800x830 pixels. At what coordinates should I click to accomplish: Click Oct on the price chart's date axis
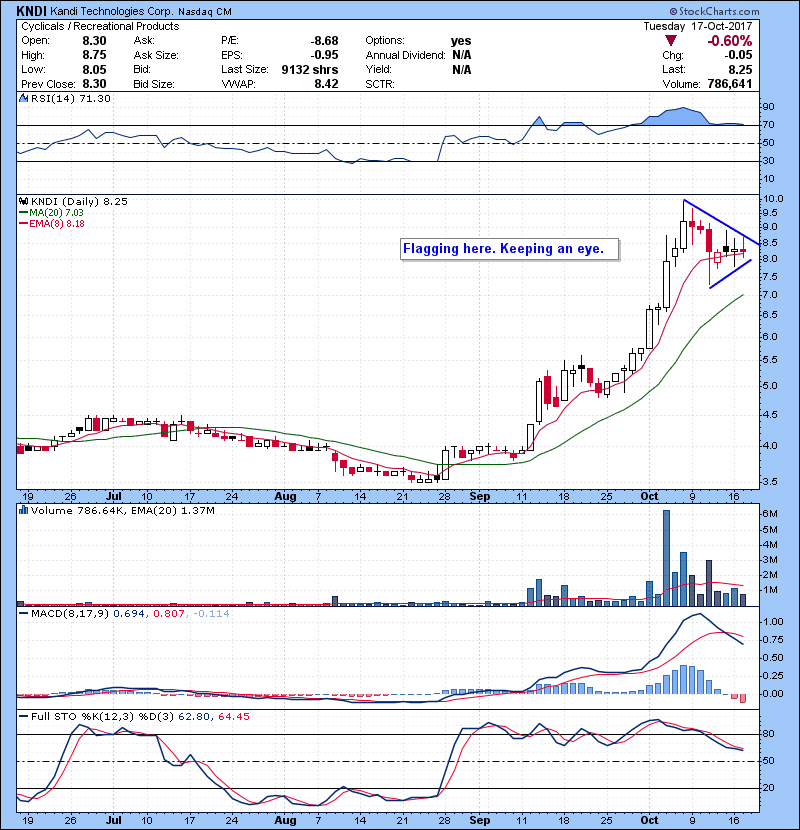(650, 497)
